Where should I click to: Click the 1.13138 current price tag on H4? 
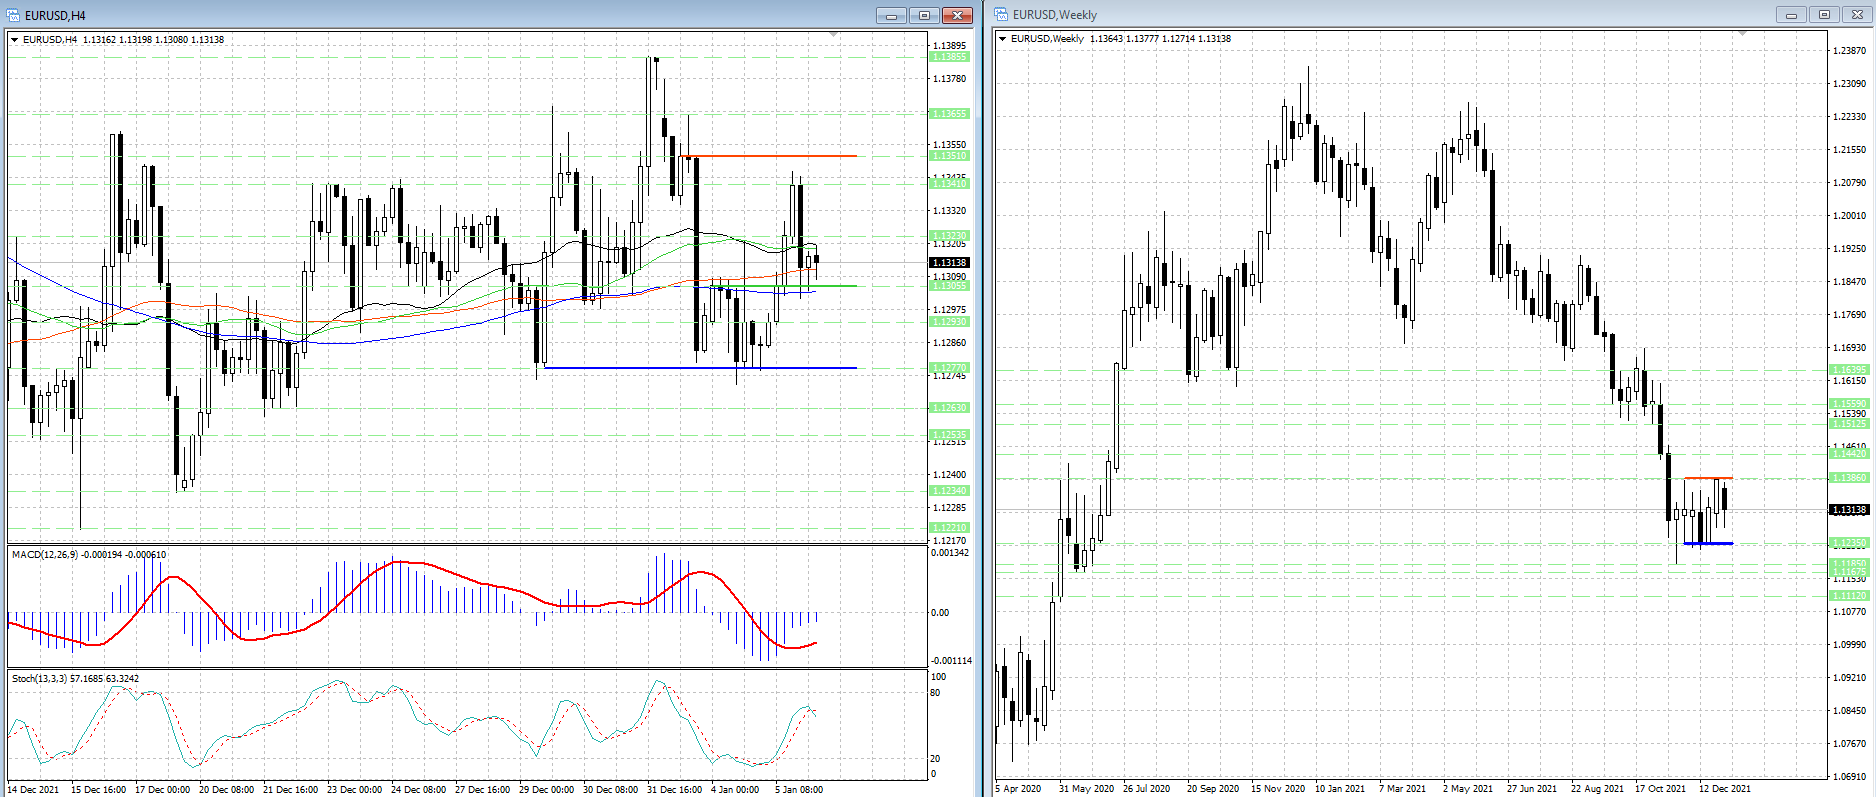tap(950, 263)
